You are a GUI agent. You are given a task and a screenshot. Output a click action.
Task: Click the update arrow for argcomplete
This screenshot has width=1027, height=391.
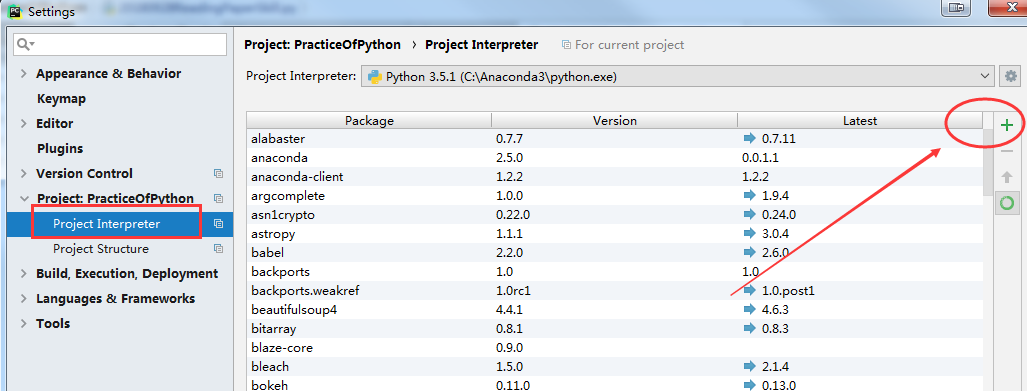749,195
